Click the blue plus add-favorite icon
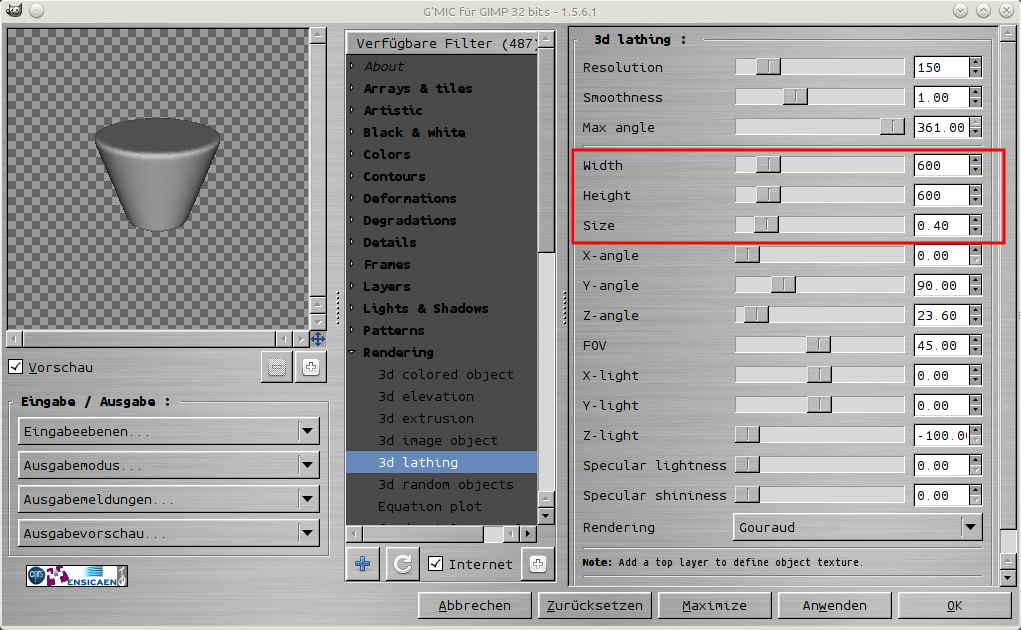 (362, 564)
